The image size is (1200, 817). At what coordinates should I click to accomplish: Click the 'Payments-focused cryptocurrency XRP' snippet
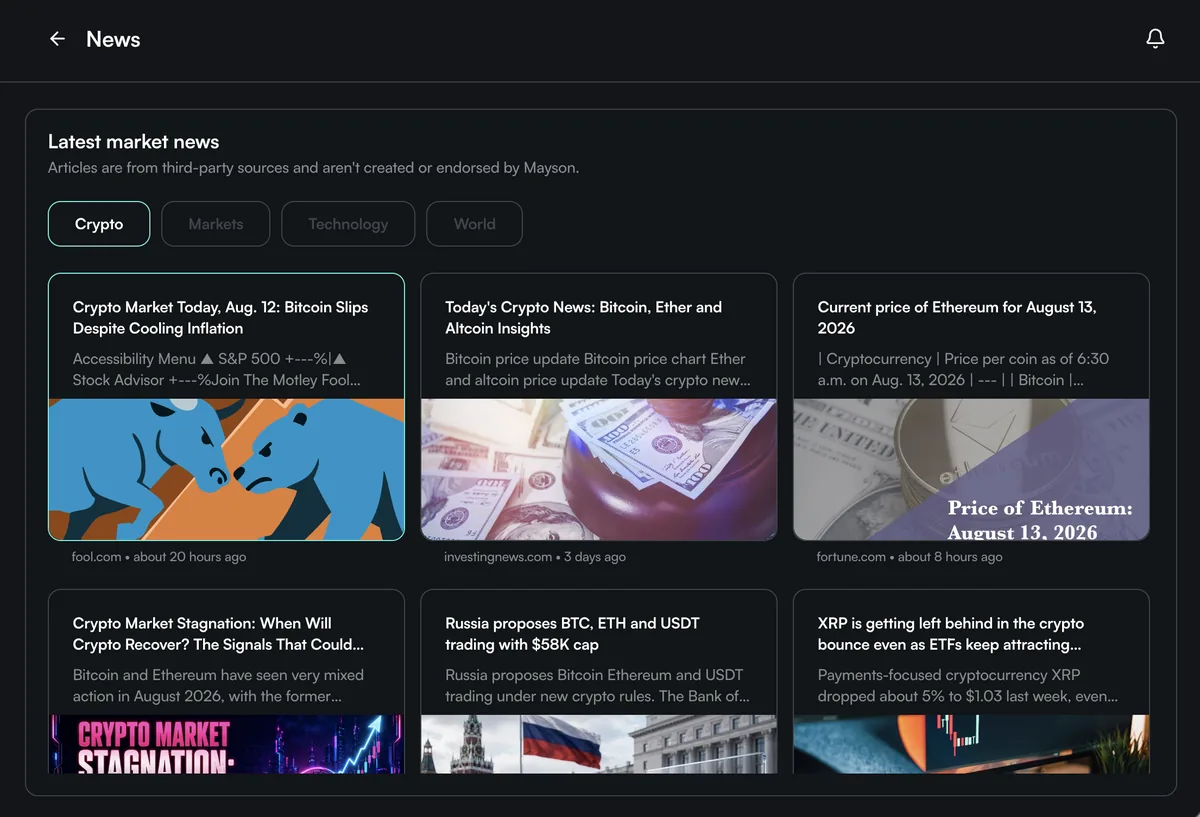pos(968,685)
